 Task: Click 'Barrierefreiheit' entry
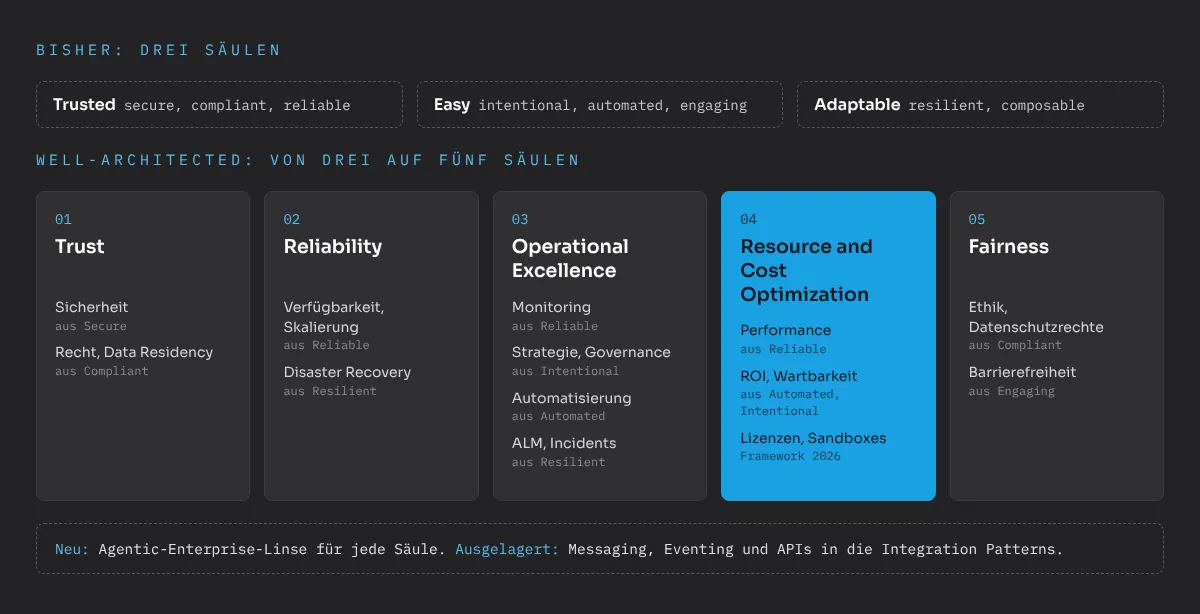(x=1023, y=372)
